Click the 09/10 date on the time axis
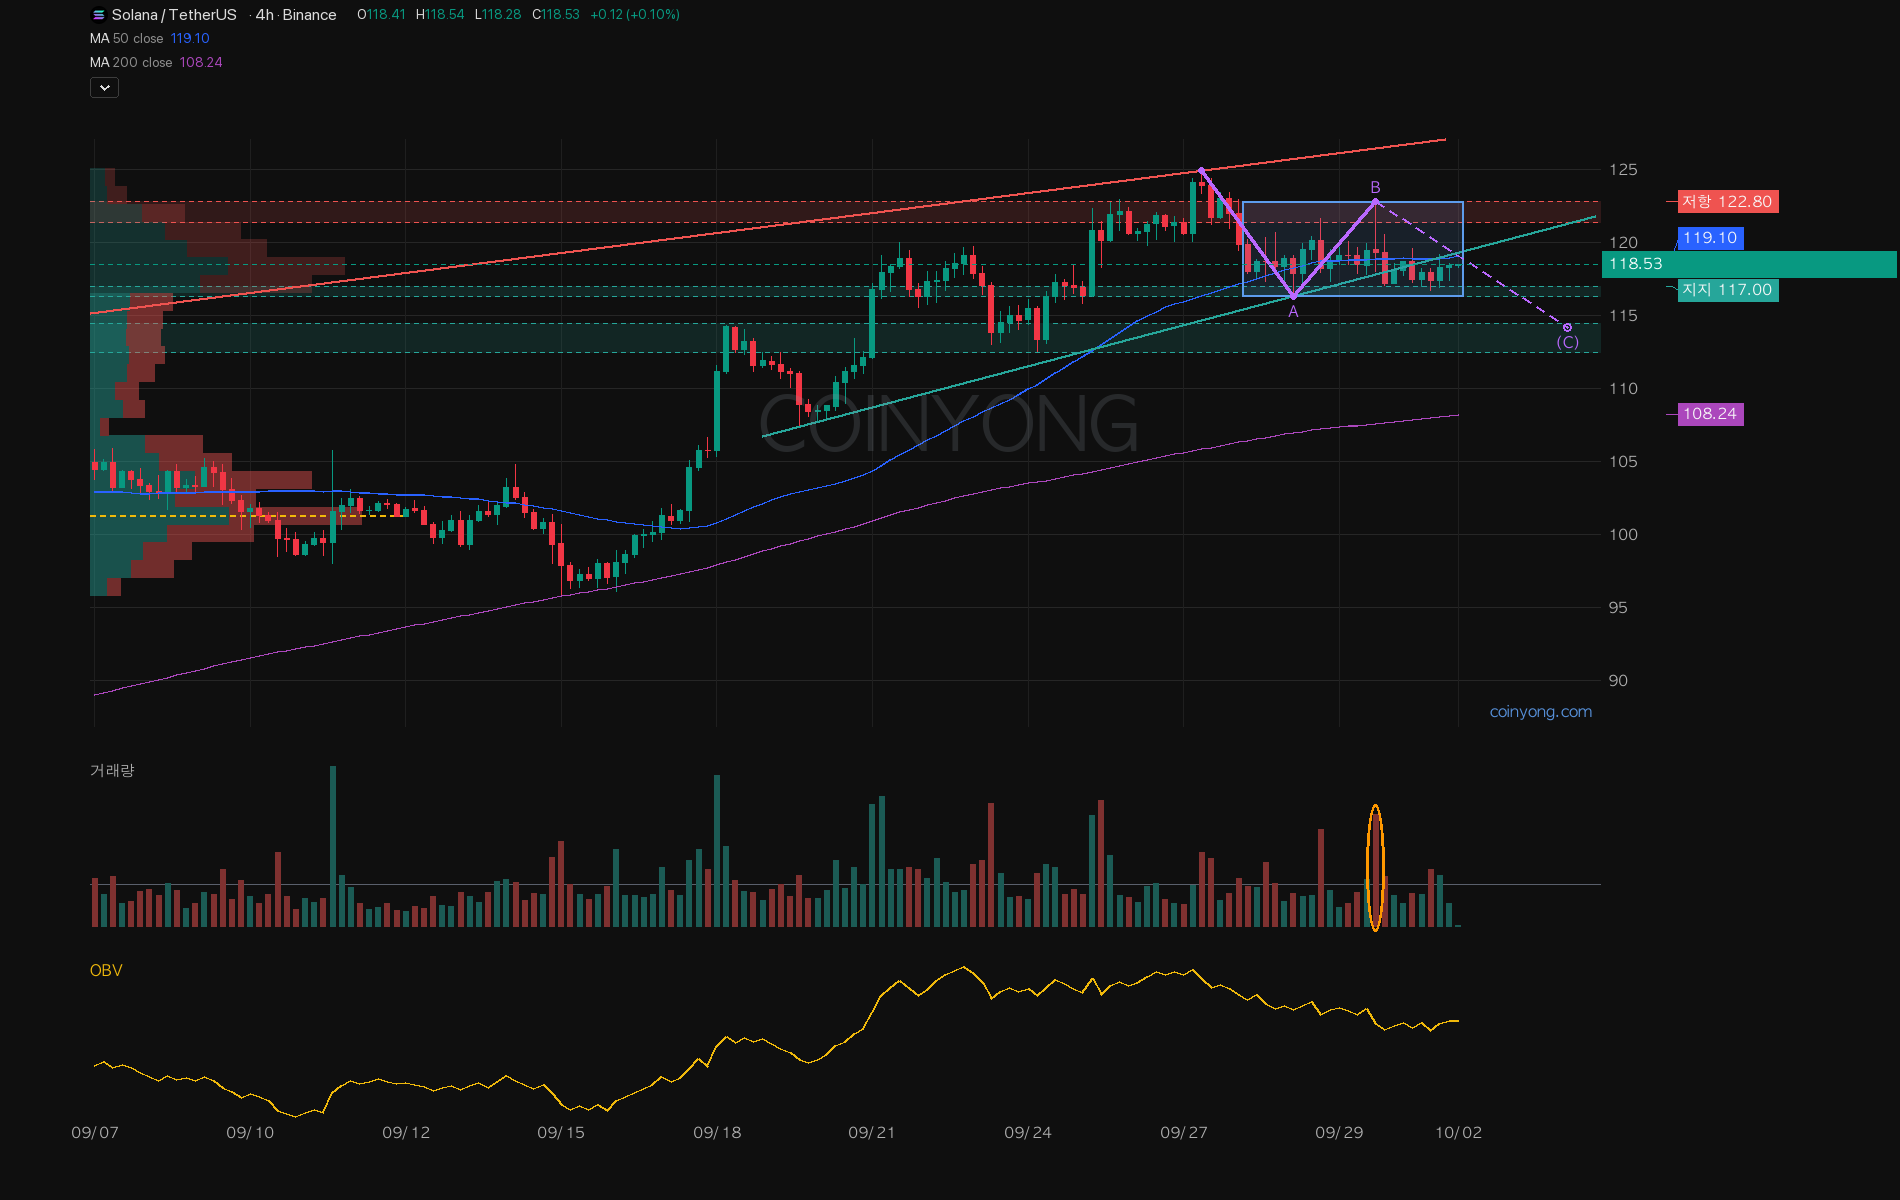1900x1200 pixels. 250,1133
